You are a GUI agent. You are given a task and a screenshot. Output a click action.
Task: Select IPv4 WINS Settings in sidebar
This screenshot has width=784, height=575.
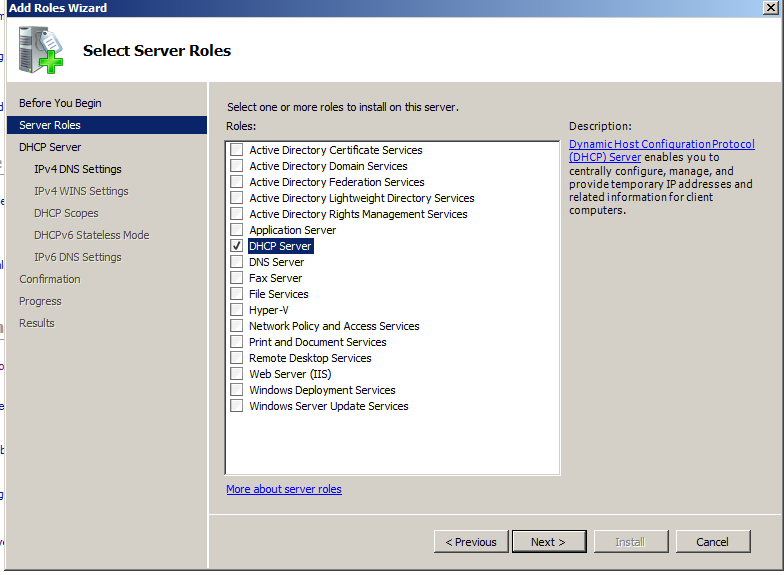coord(81,191)
